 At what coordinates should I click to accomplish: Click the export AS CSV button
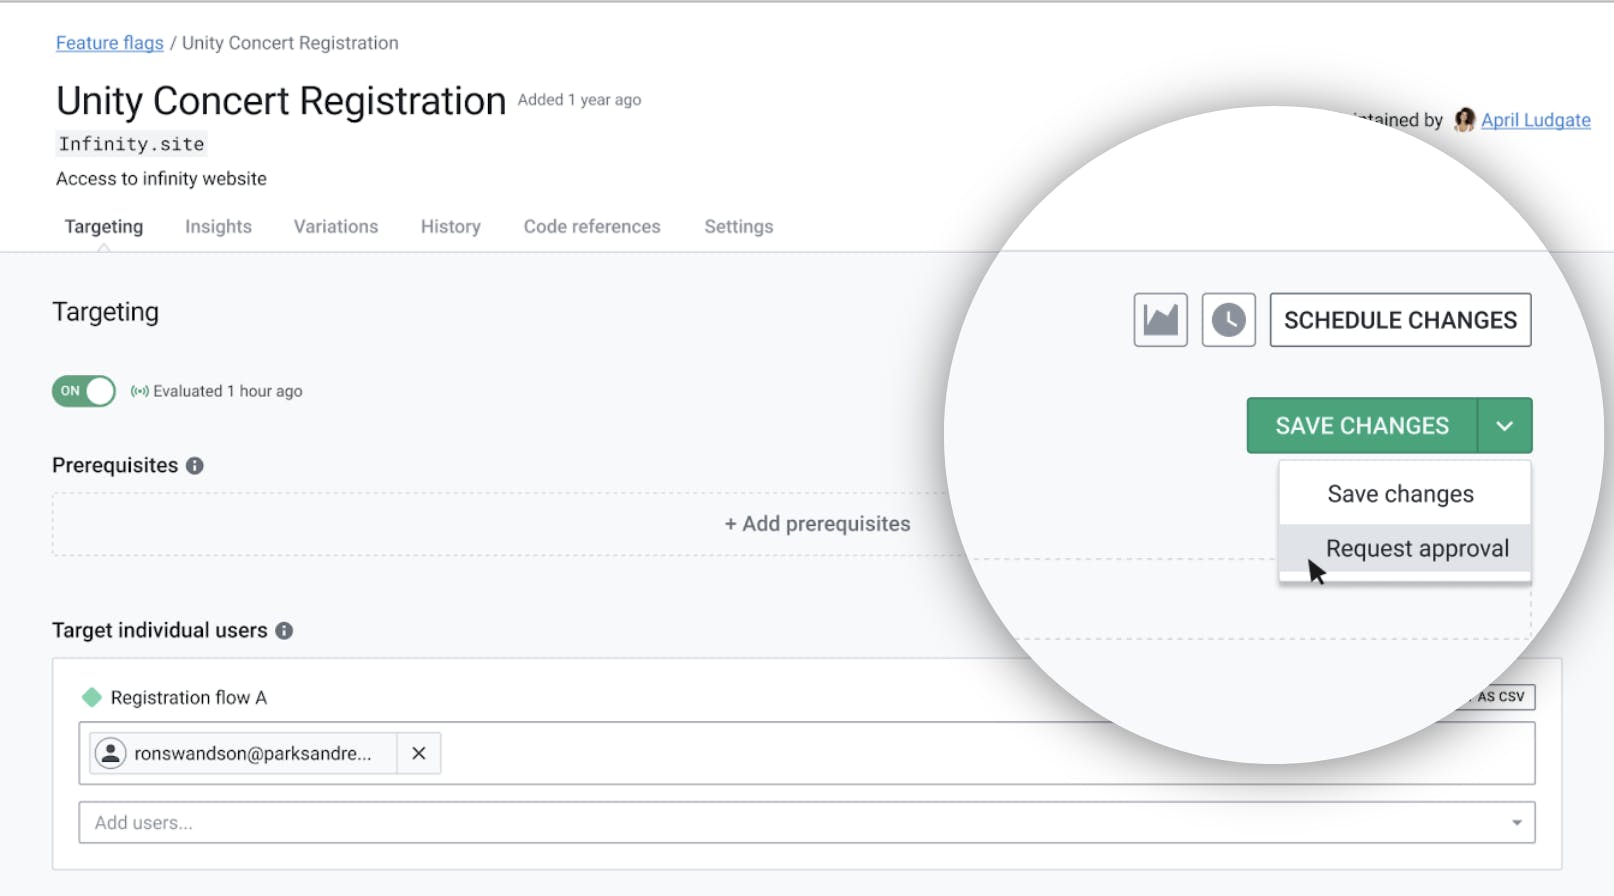(x=1500, y=697)
